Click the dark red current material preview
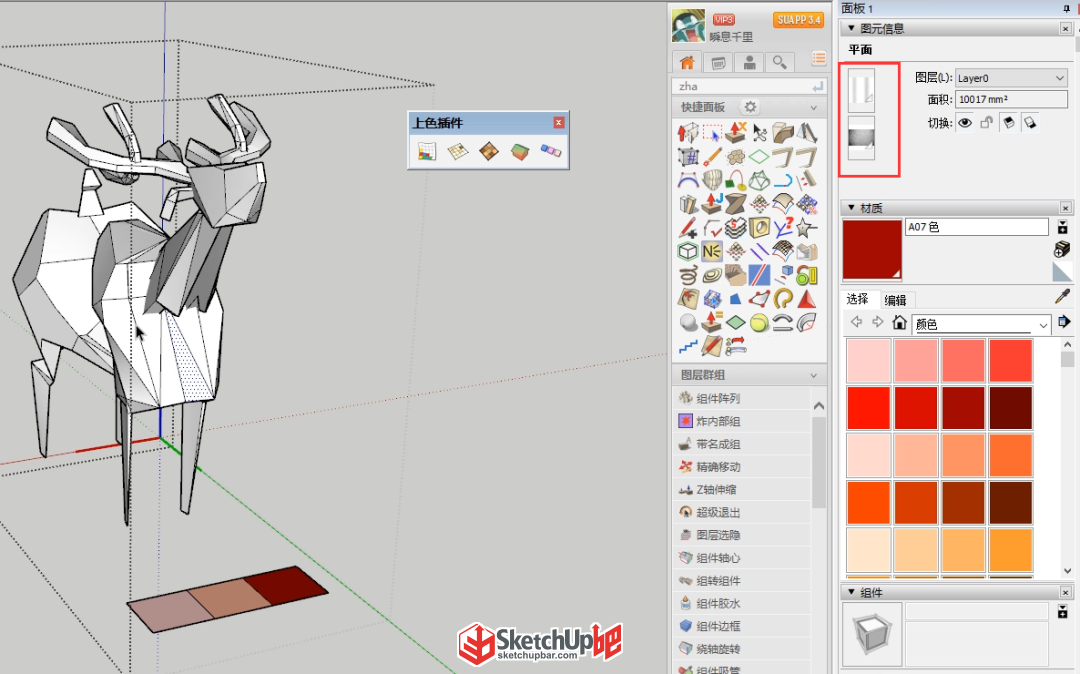Viewport: 1080px width, 674px height. point(872,249)
